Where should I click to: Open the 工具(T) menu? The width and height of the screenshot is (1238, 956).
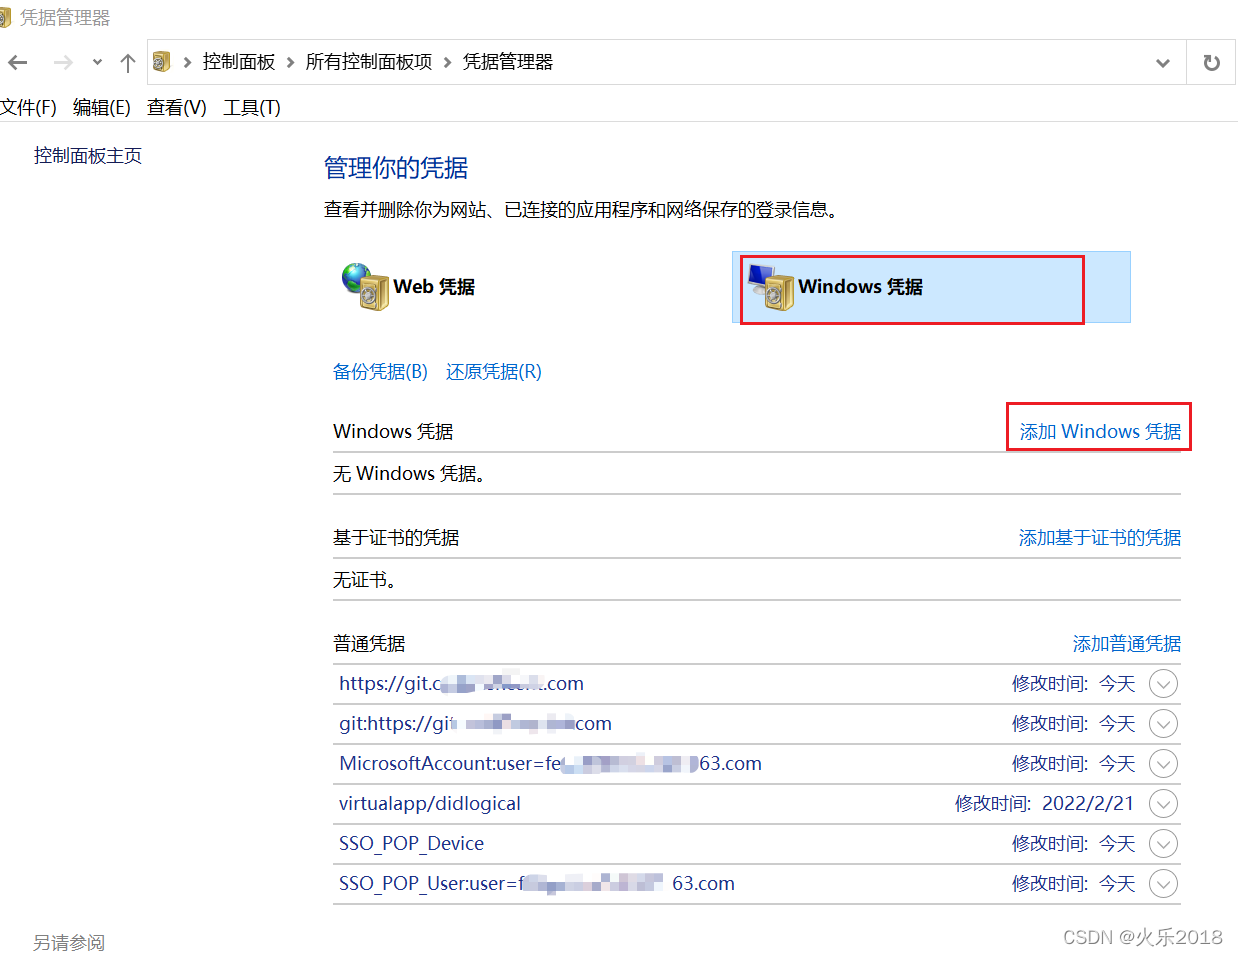[251, 107]
